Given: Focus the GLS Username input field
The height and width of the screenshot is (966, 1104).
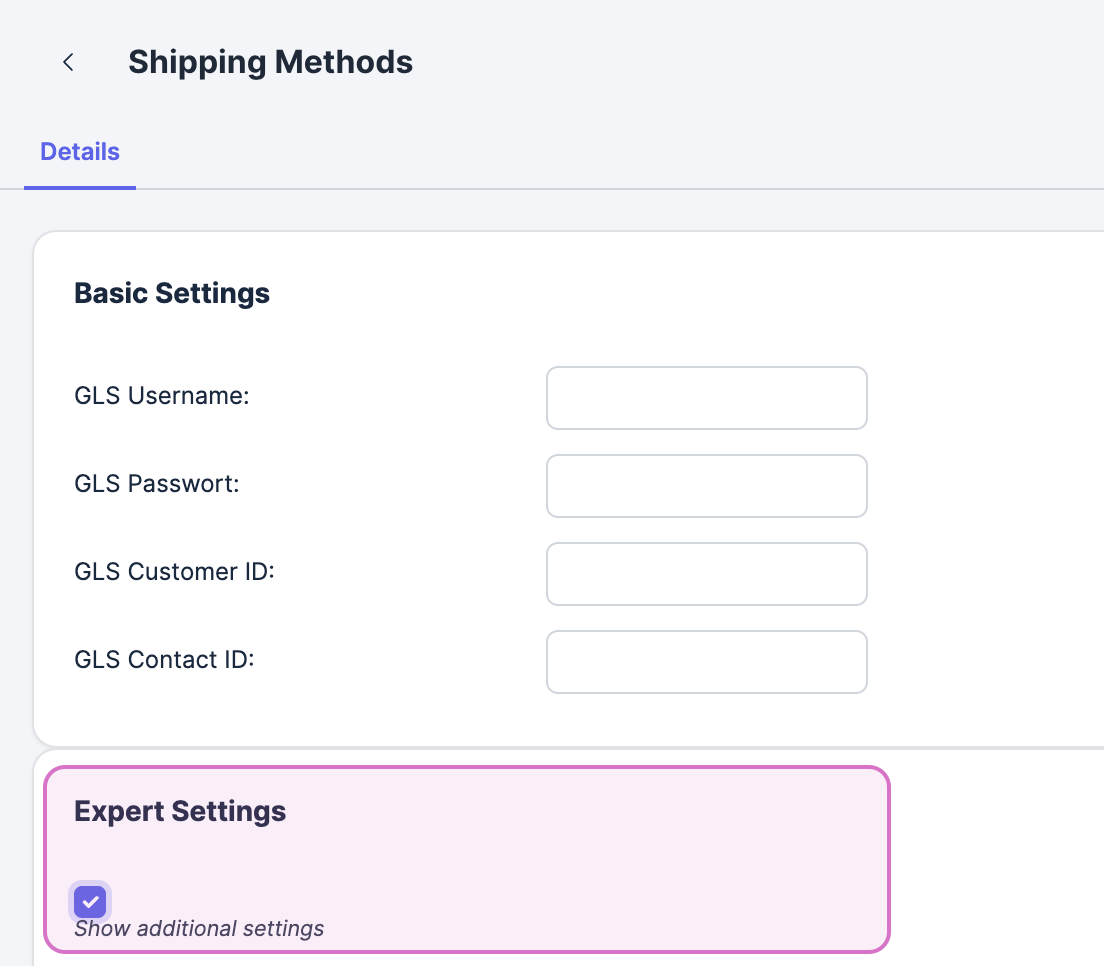Looking at the screenshot, I should [706, 398].
